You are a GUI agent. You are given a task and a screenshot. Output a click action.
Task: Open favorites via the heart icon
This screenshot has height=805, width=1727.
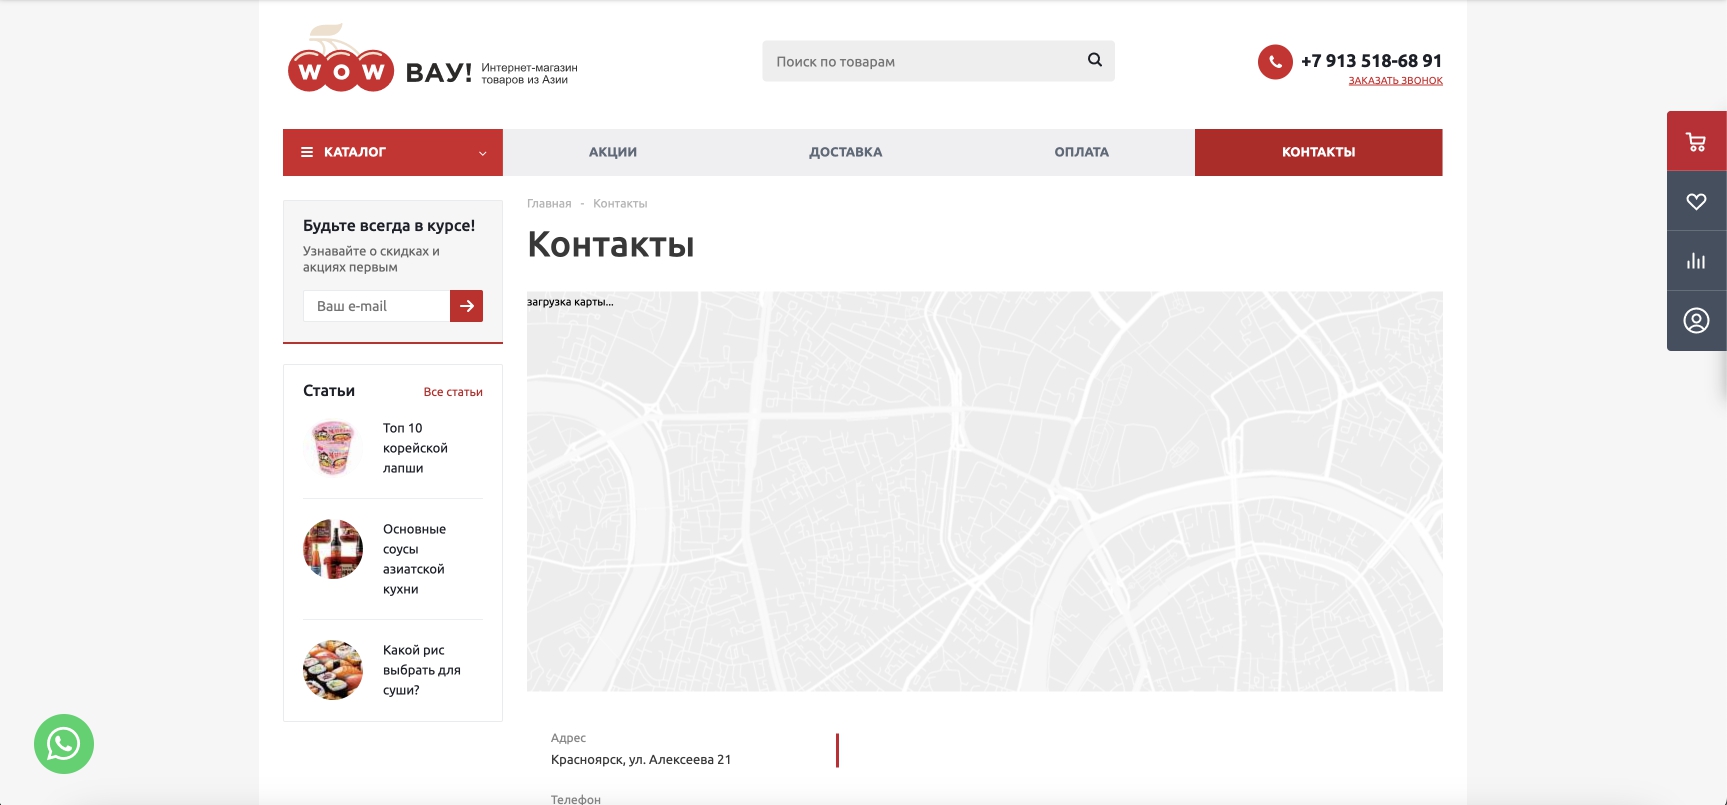1696,201
